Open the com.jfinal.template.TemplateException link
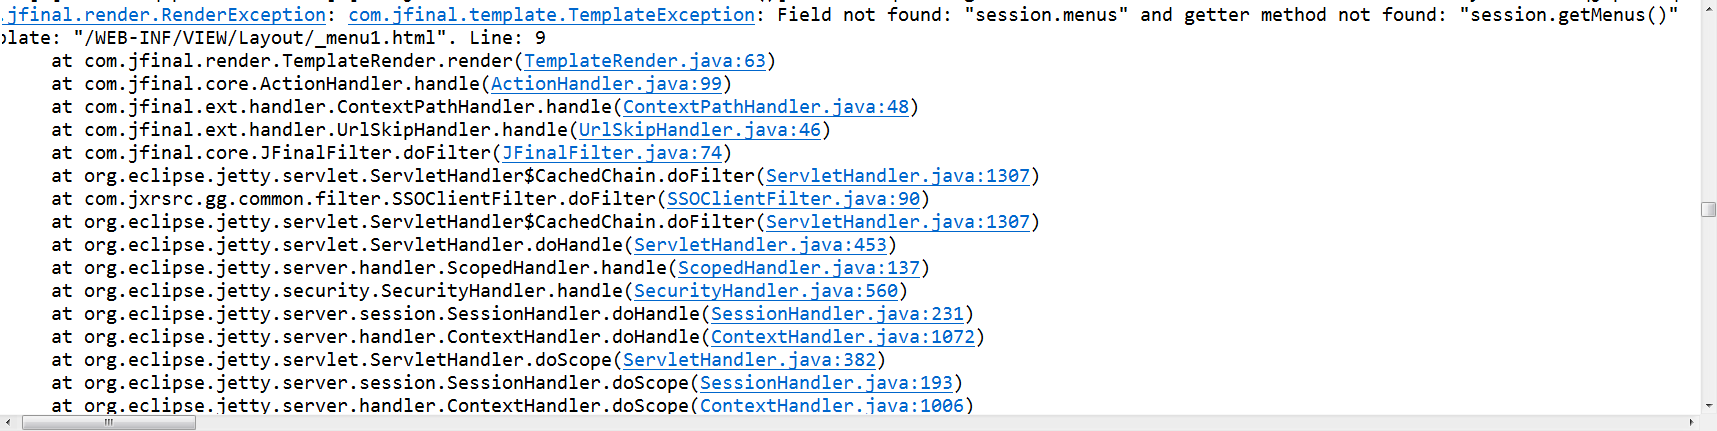Viewport: 1717px width, 431px height. tap(552, 15)
